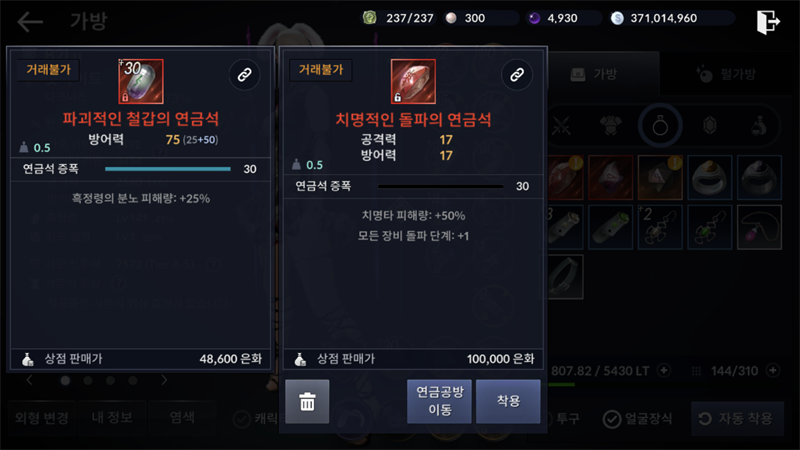Click link icon on 치명적인 돌파의 연금석 panel
Screen dimensions: 800x450
pyautogui.click(x=517, y=75)
